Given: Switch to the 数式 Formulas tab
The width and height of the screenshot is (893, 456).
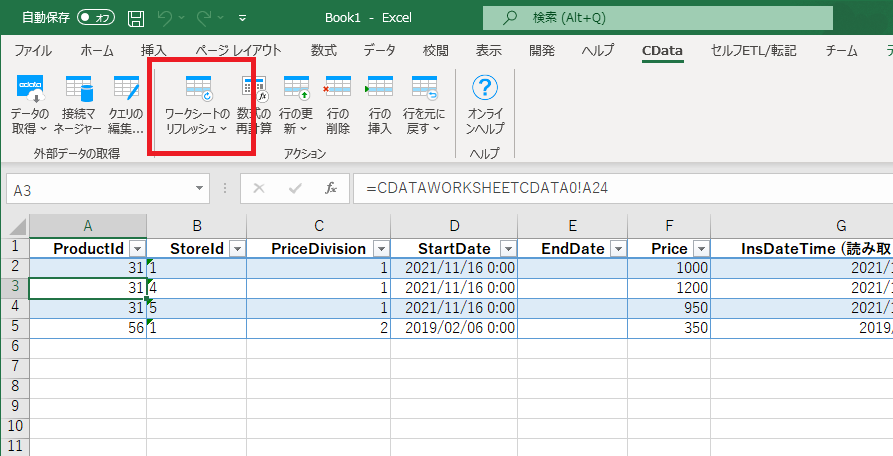Looking at the screenshot, I should pyautogui.click(x=323, y=51).
